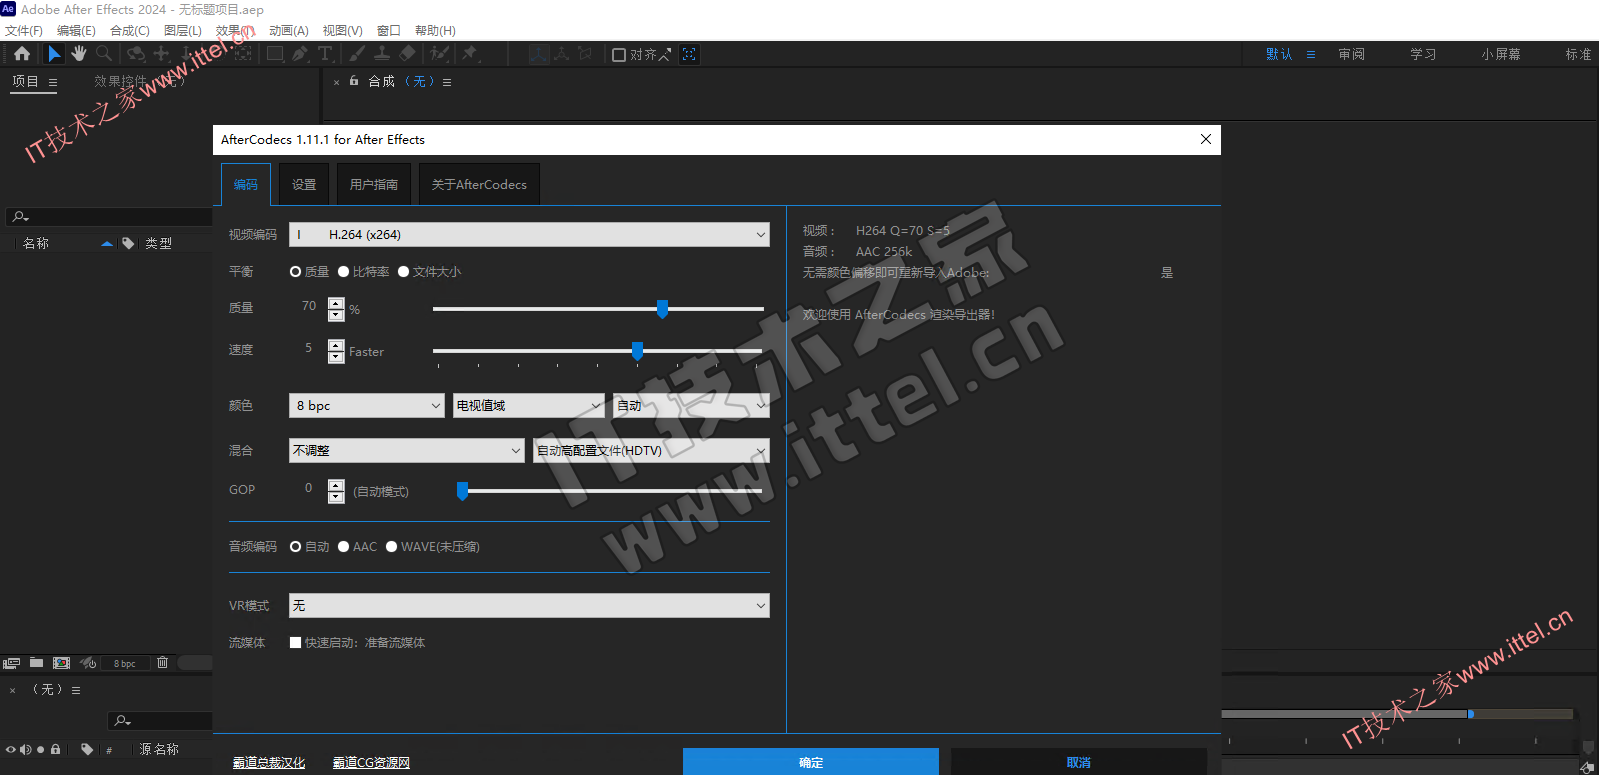Switch to the 审阅 workspace

[1352, 54]
